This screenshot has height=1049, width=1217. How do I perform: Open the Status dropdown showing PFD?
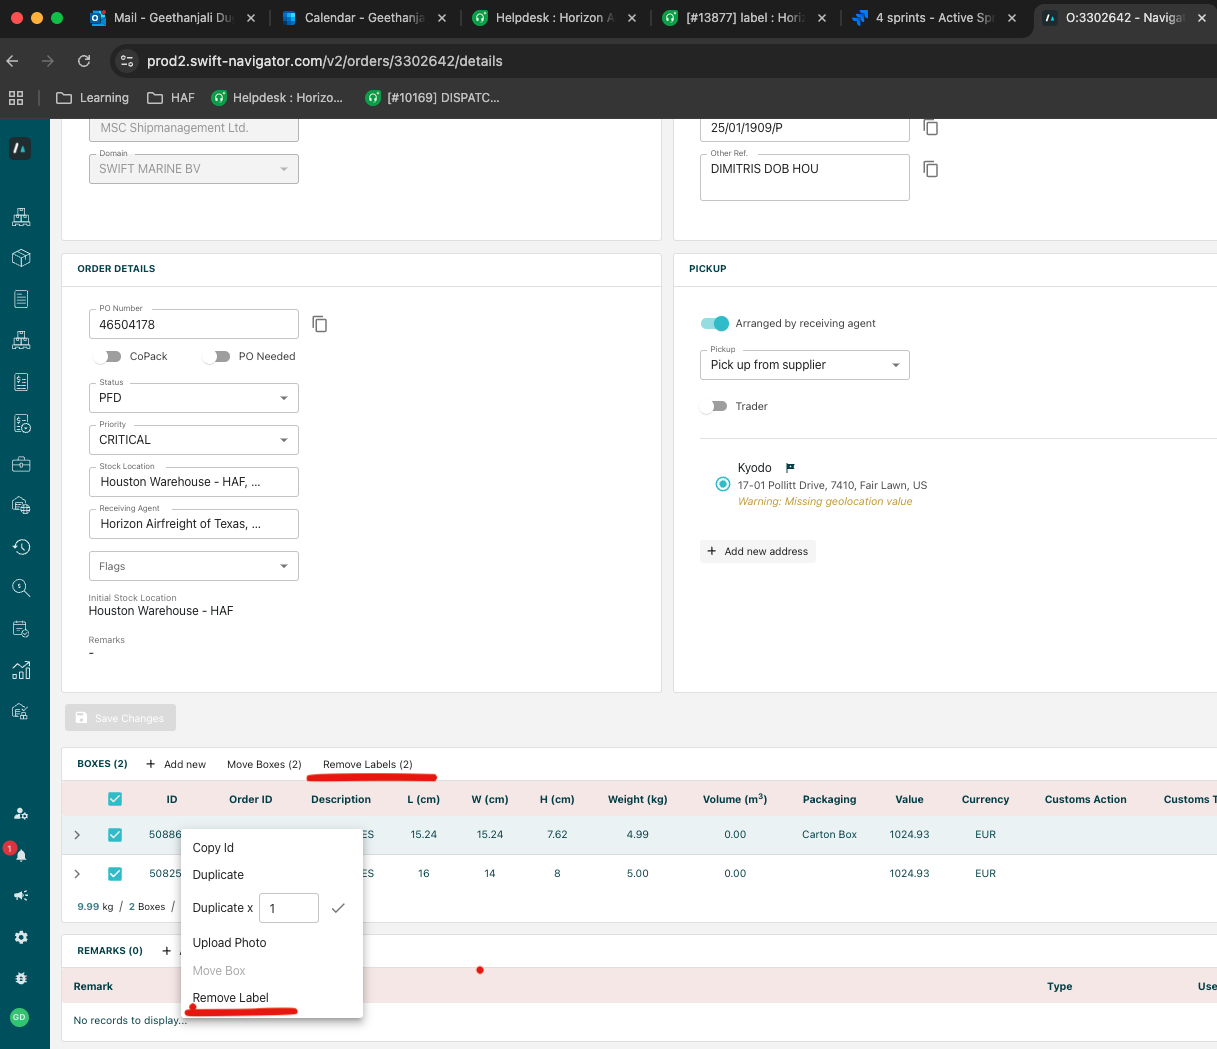[194, 398]
